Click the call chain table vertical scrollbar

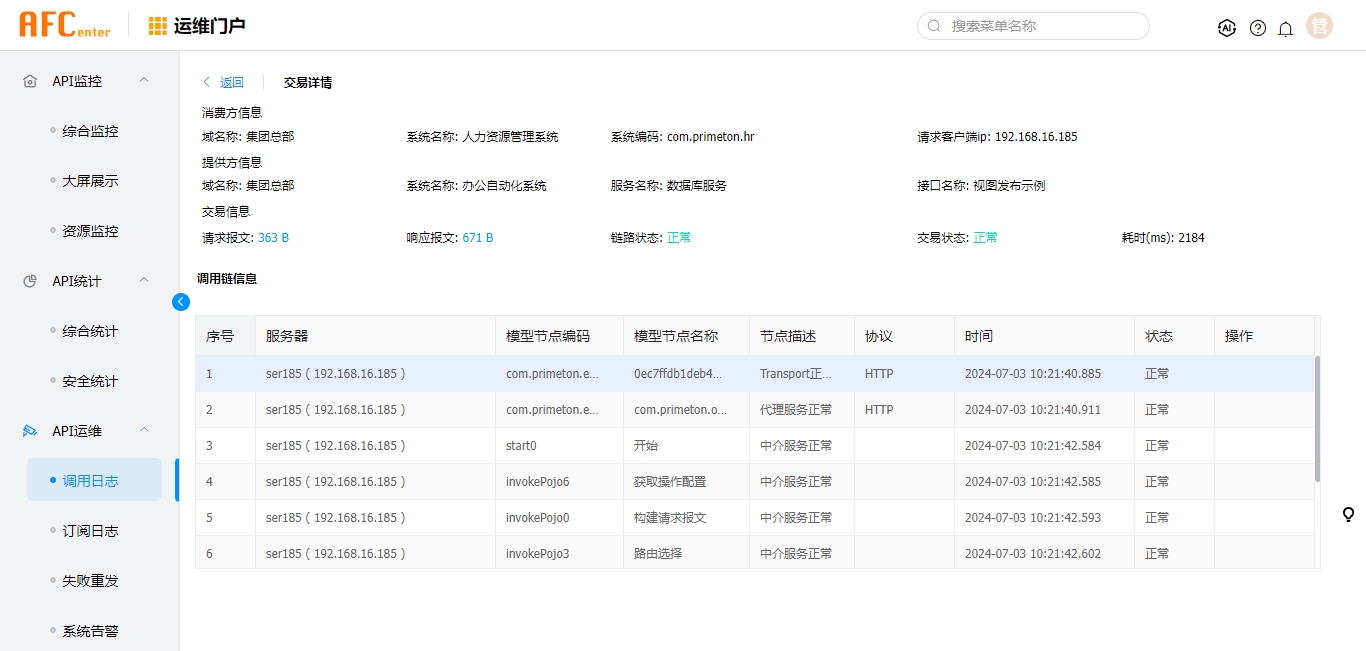point(1316,418)
